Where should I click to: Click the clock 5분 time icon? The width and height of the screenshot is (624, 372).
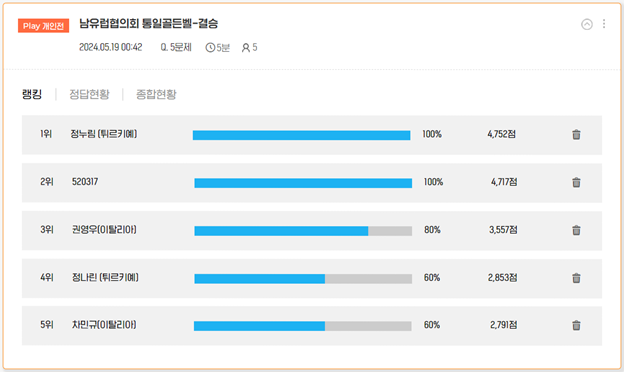pyautogui.click(x=210, y=48)
